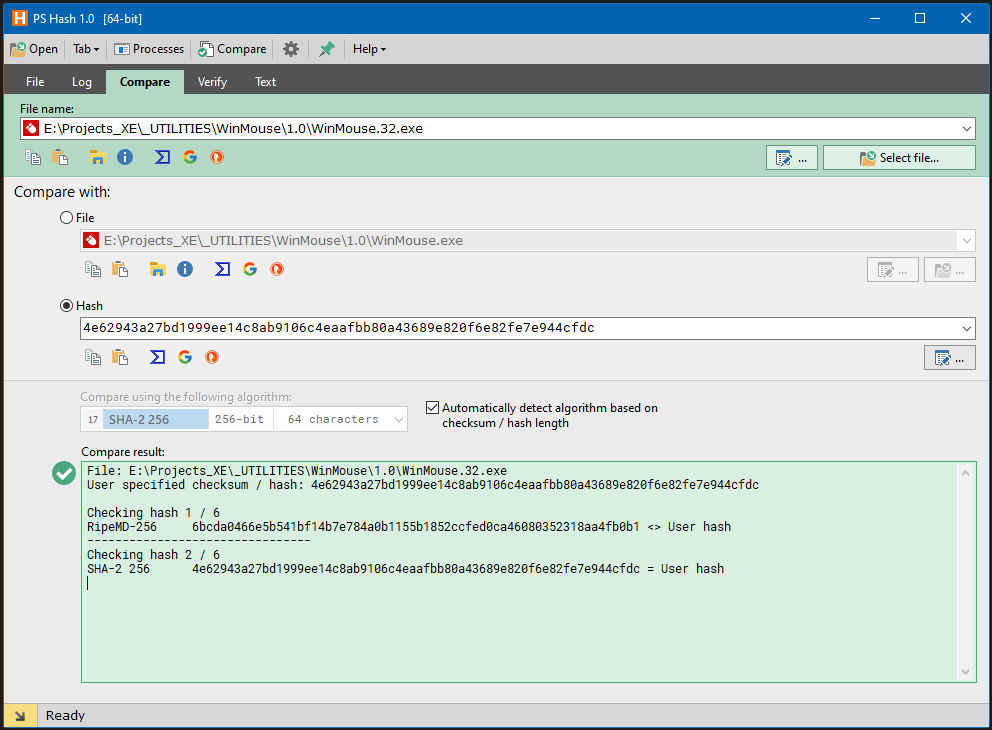The image size is (992, 730).
Task: Copy the file name using the copy icon below File name
Action: click(x=33, y=157)
